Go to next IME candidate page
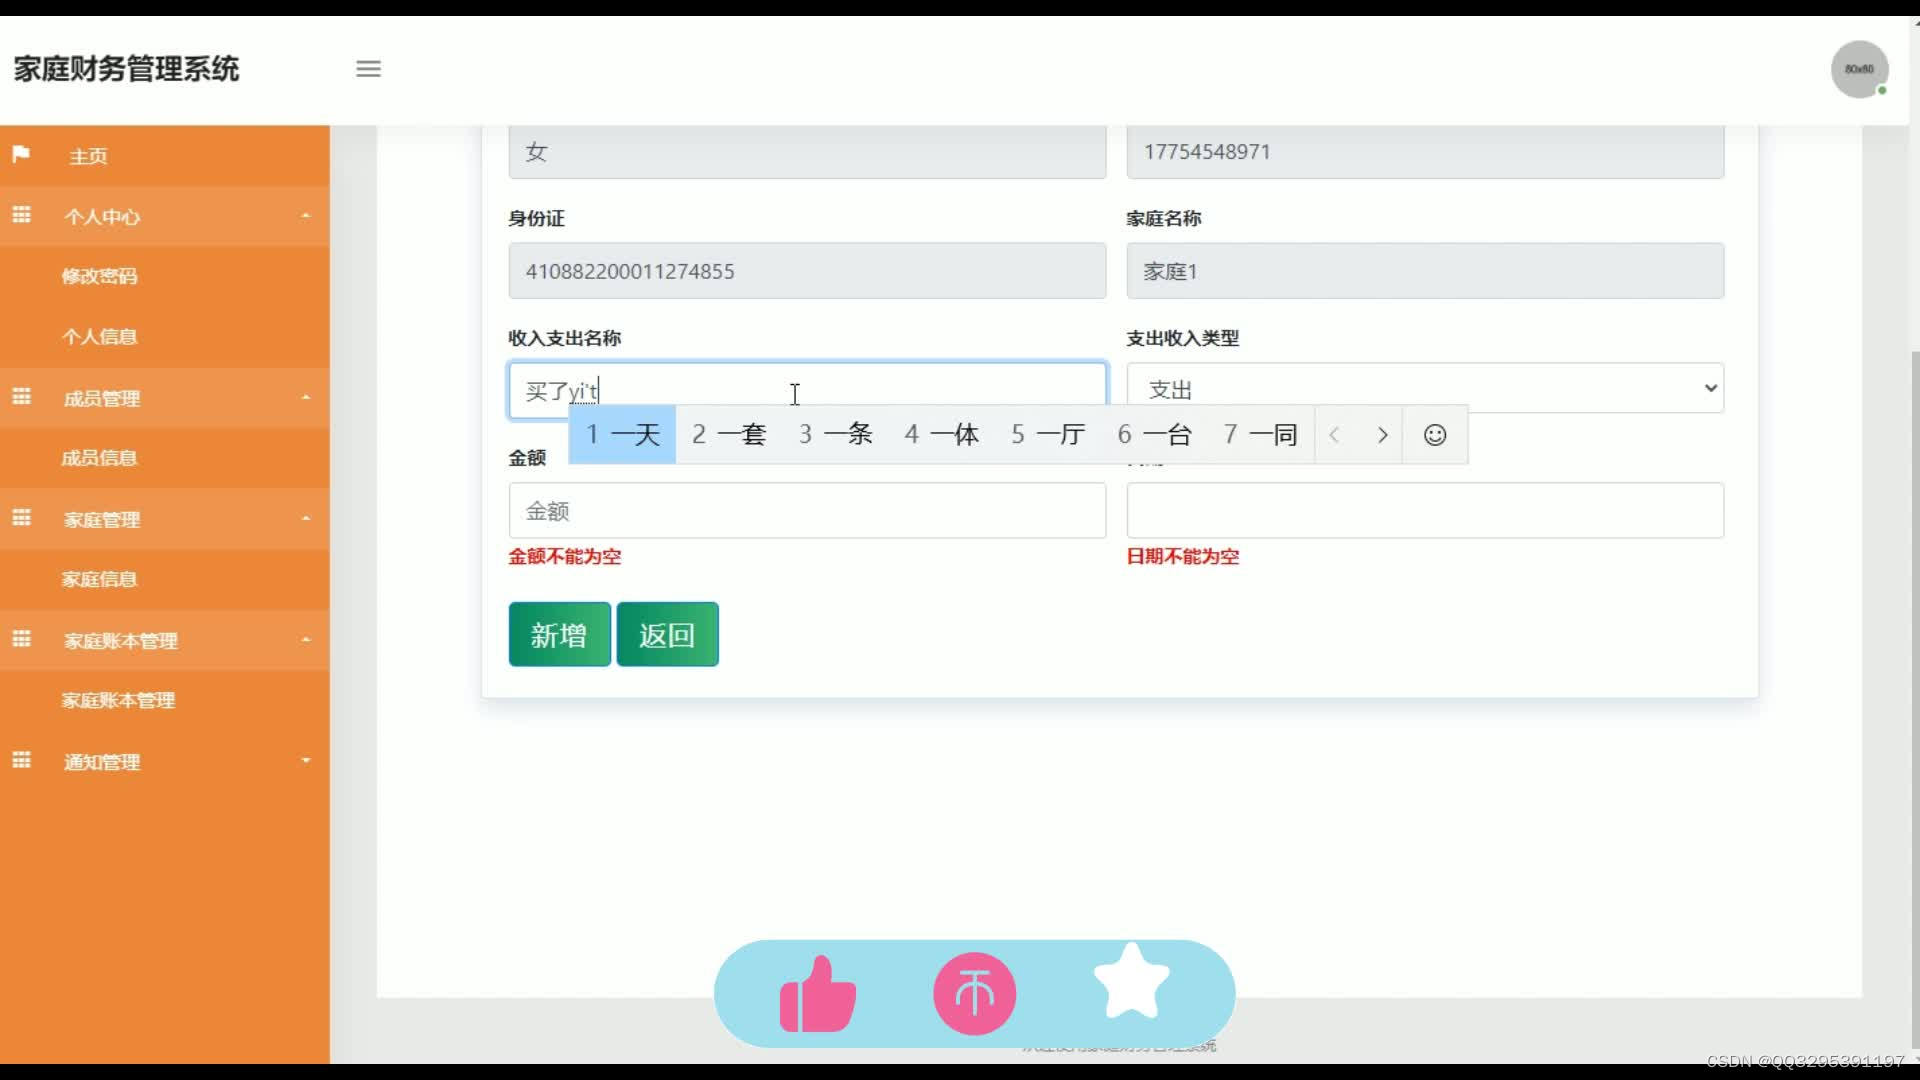Screen dimensions: 1920x1080 click(x=1382, y=435)
